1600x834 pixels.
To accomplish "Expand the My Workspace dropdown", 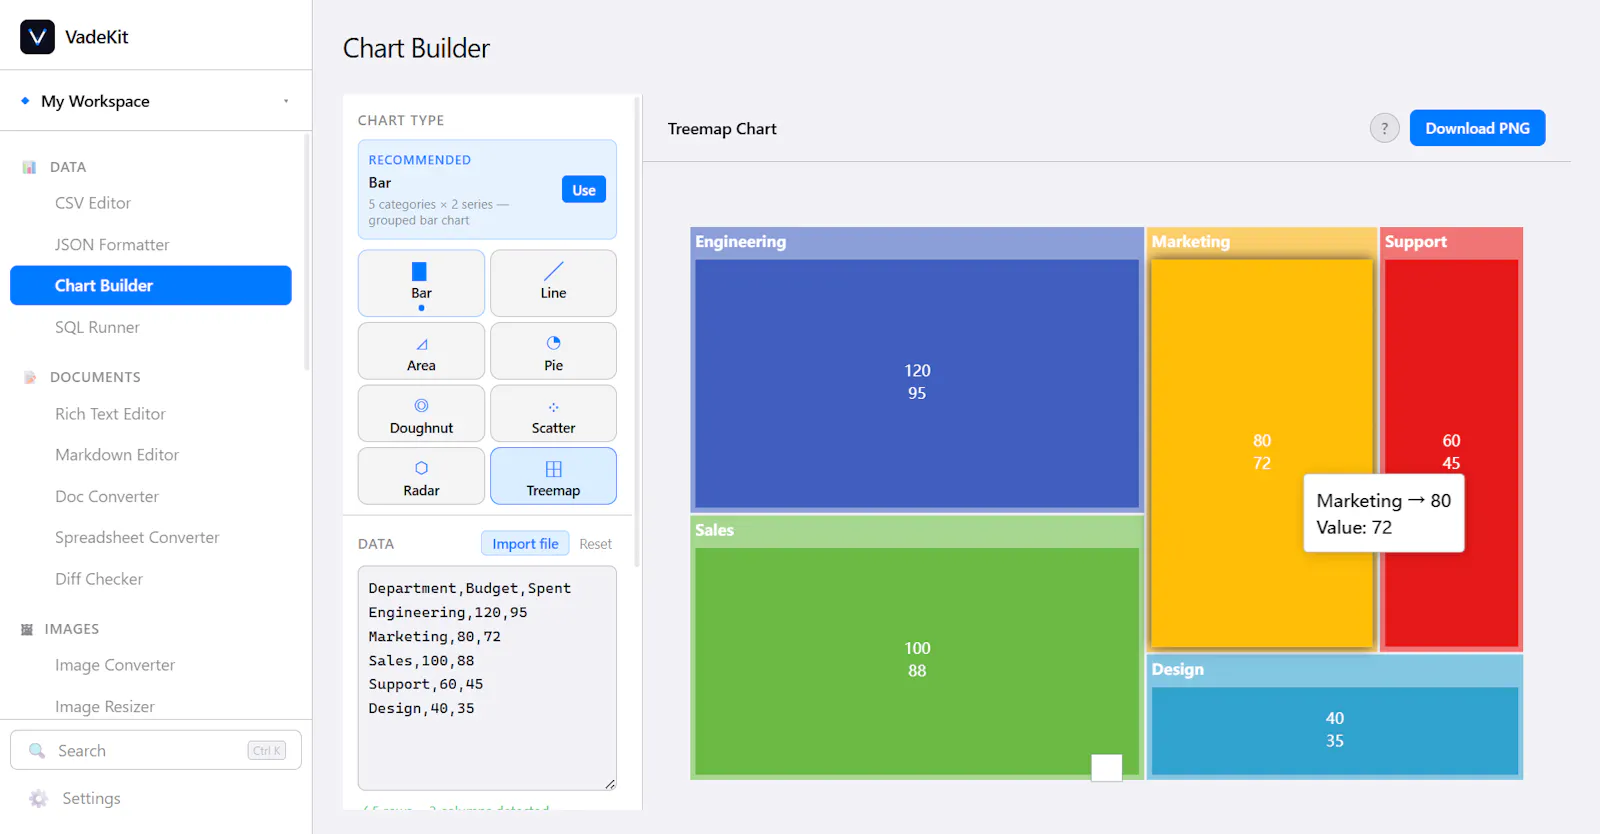I will (156, 101).
